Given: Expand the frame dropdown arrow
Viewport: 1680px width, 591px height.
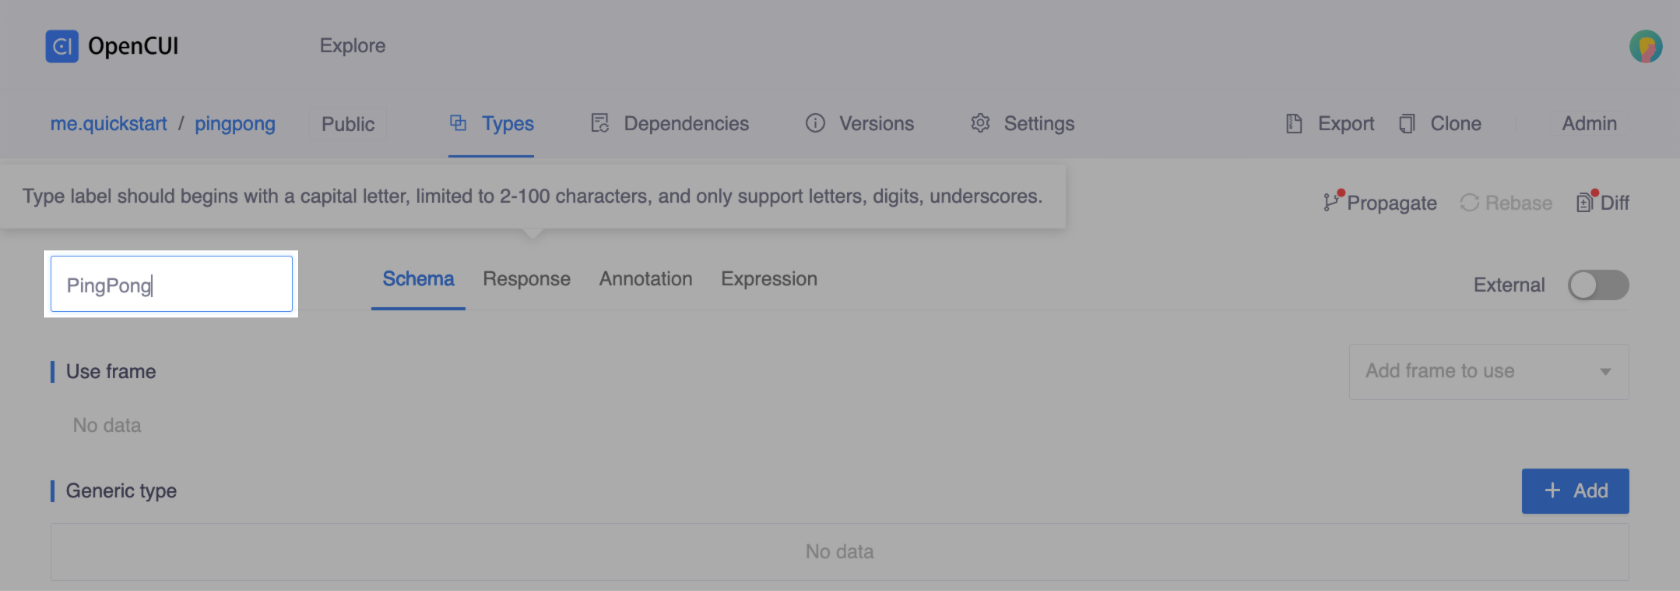Looking at the screenshot, I should coord(1605,372).
